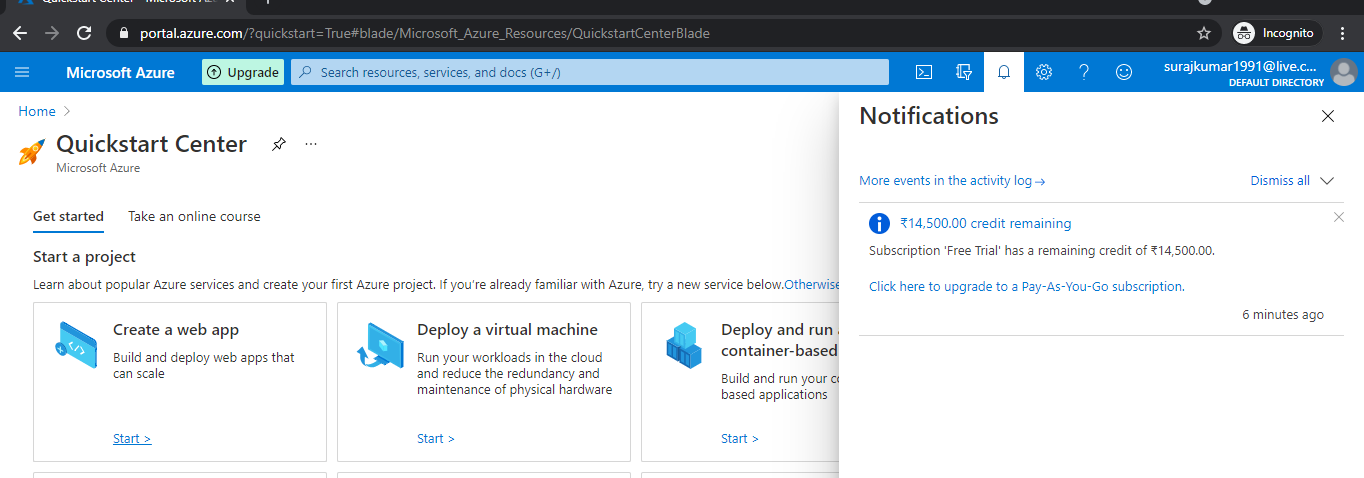Image resolution: width=1364 pixels, height=478 pixels.
Task: Bookmark this page with the star icon
Action: click(x=1204, y=33)
